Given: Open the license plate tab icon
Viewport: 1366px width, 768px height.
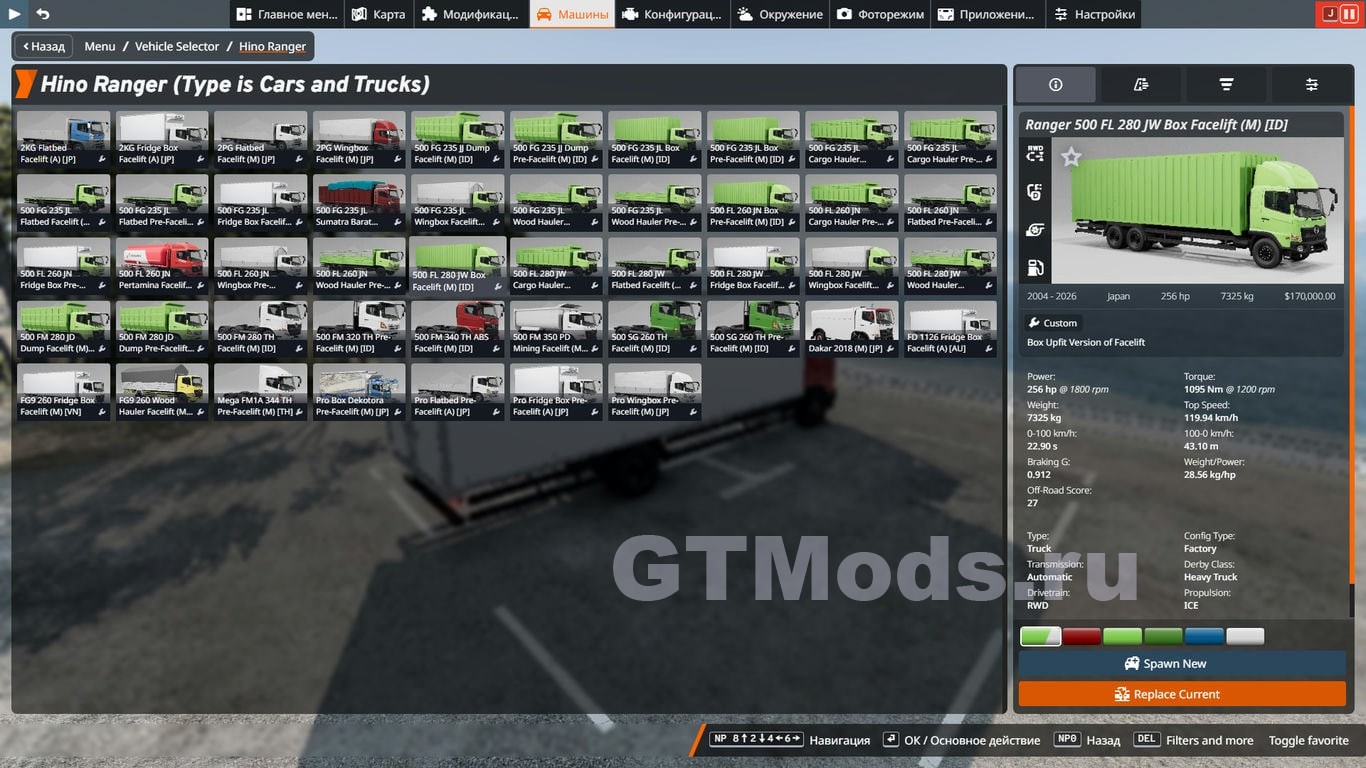Looking at the screenshot, I should pos(1140,85).
